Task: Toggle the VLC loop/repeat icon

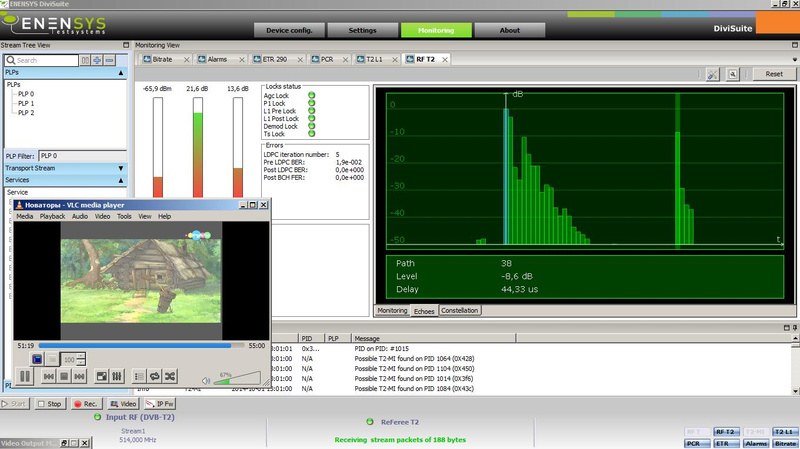Action: coord(155,376)
